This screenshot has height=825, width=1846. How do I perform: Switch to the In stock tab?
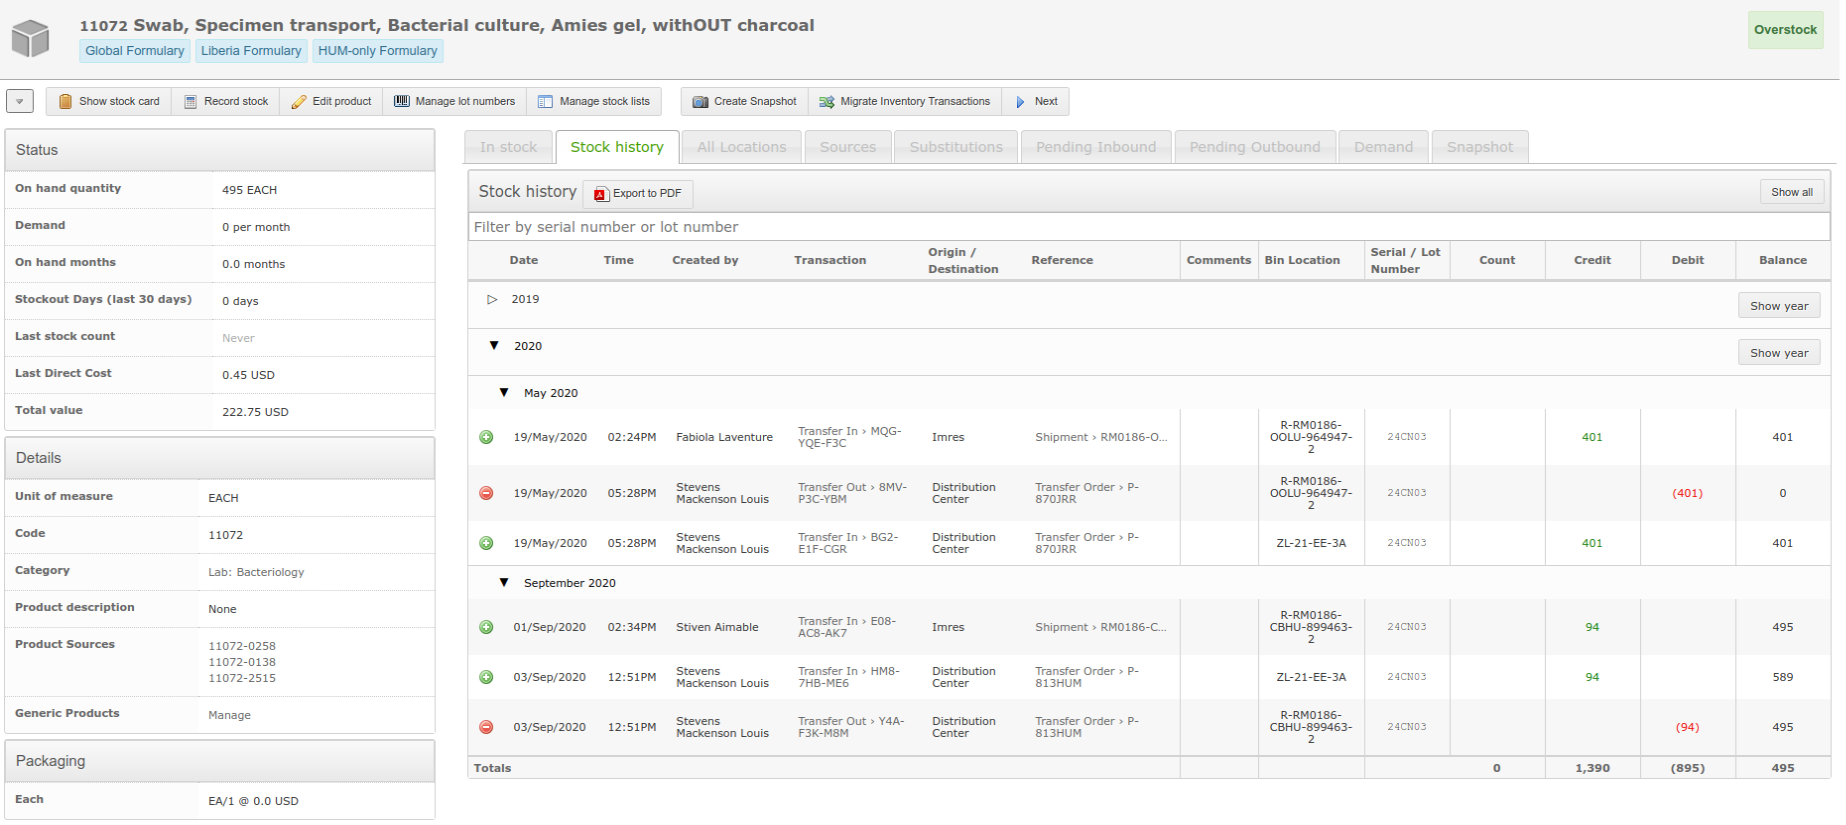[508, 147]
